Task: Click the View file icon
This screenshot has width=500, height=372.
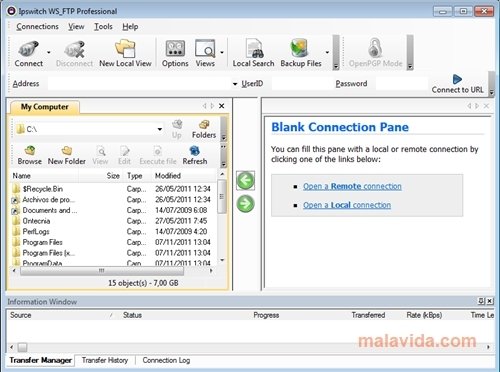Action: 101,151
